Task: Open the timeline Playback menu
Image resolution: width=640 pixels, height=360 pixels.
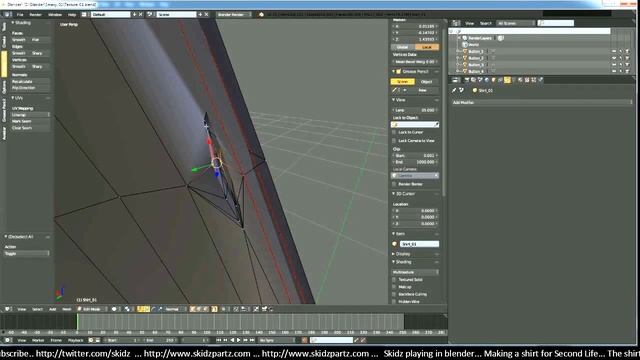Action: point(76,340)
